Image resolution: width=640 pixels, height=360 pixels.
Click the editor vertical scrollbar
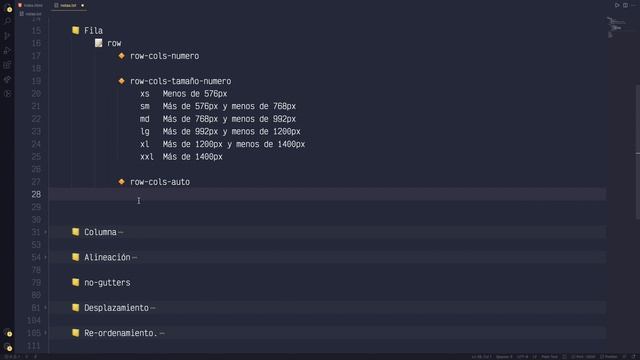(638, 151)
